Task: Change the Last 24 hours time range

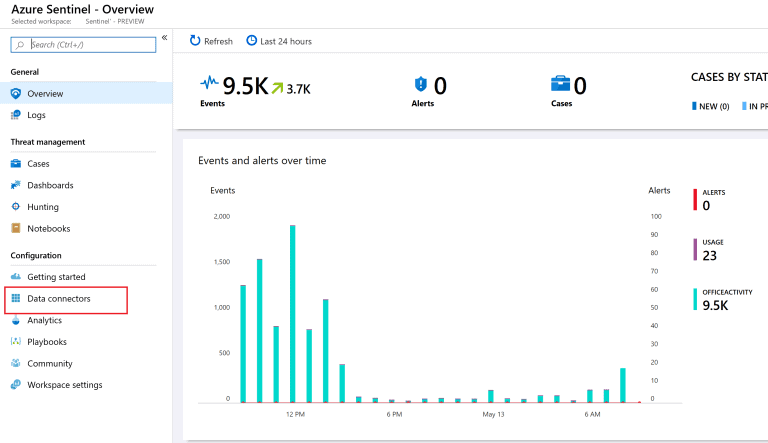Action: (x=279, y=41)
